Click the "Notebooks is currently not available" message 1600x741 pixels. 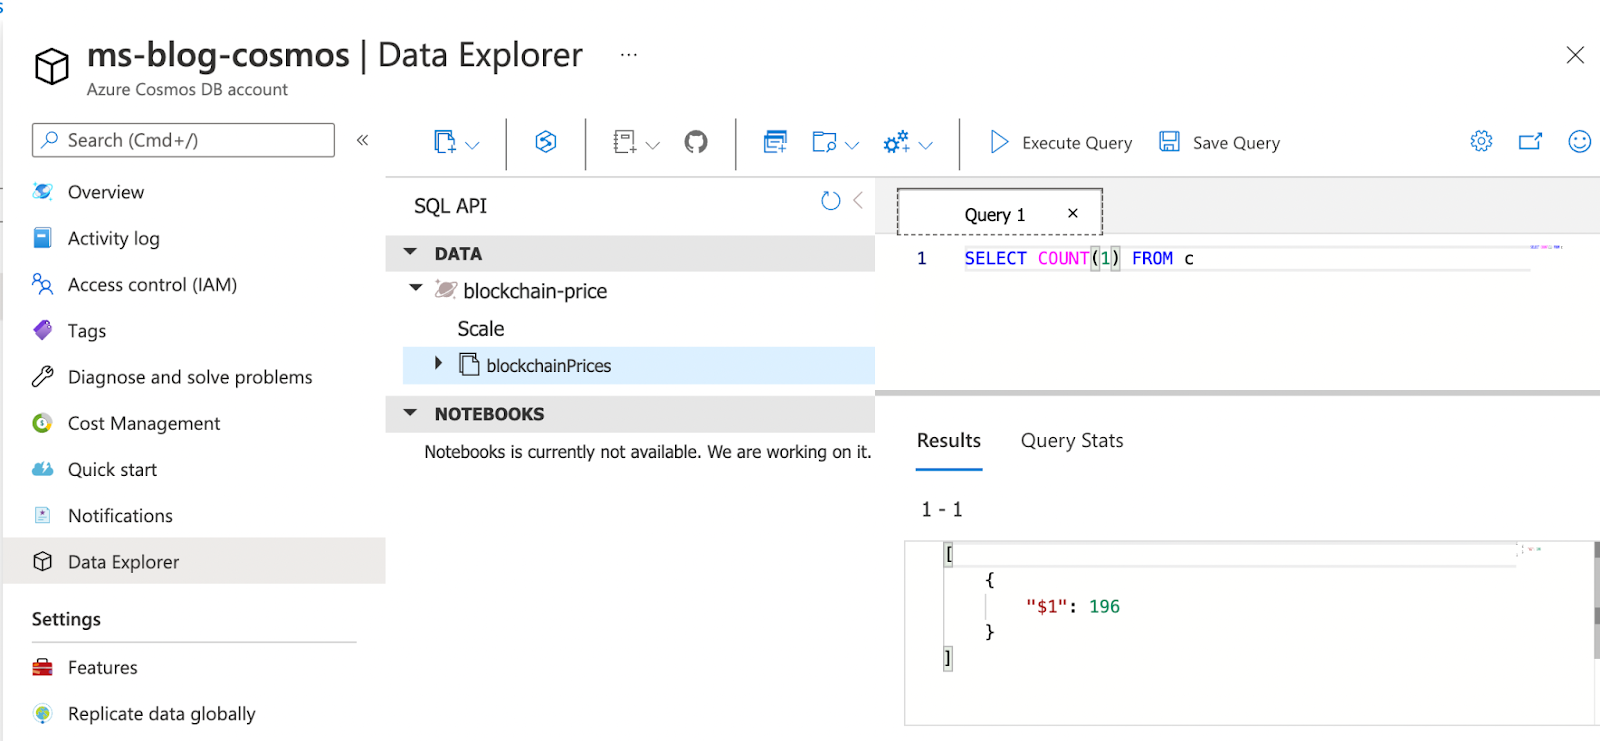point(648,452)
